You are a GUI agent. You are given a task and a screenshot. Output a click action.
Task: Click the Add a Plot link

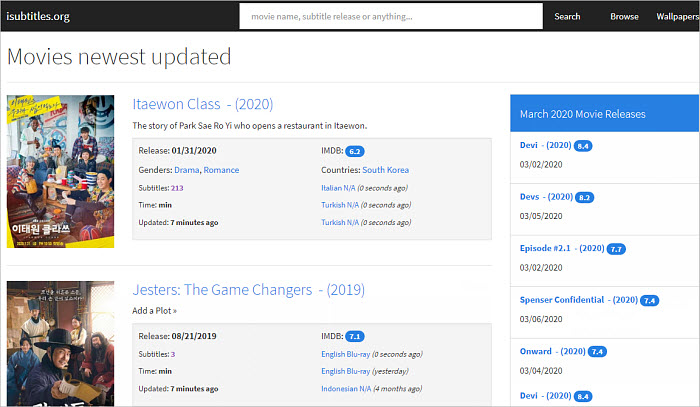pos(154,311)
